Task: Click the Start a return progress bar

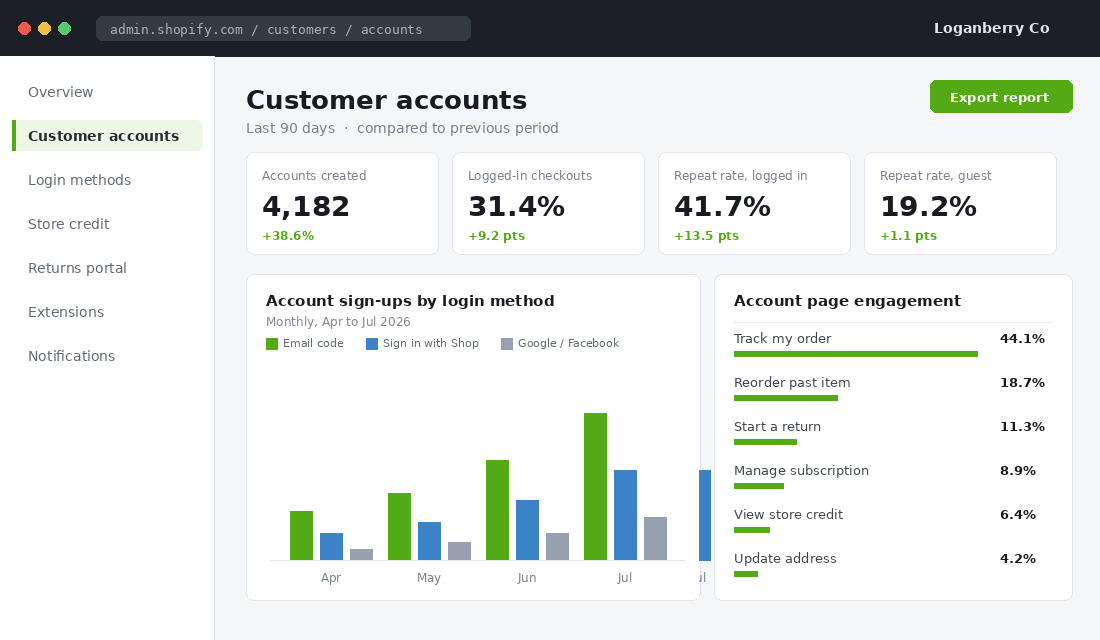Action: 765,442
